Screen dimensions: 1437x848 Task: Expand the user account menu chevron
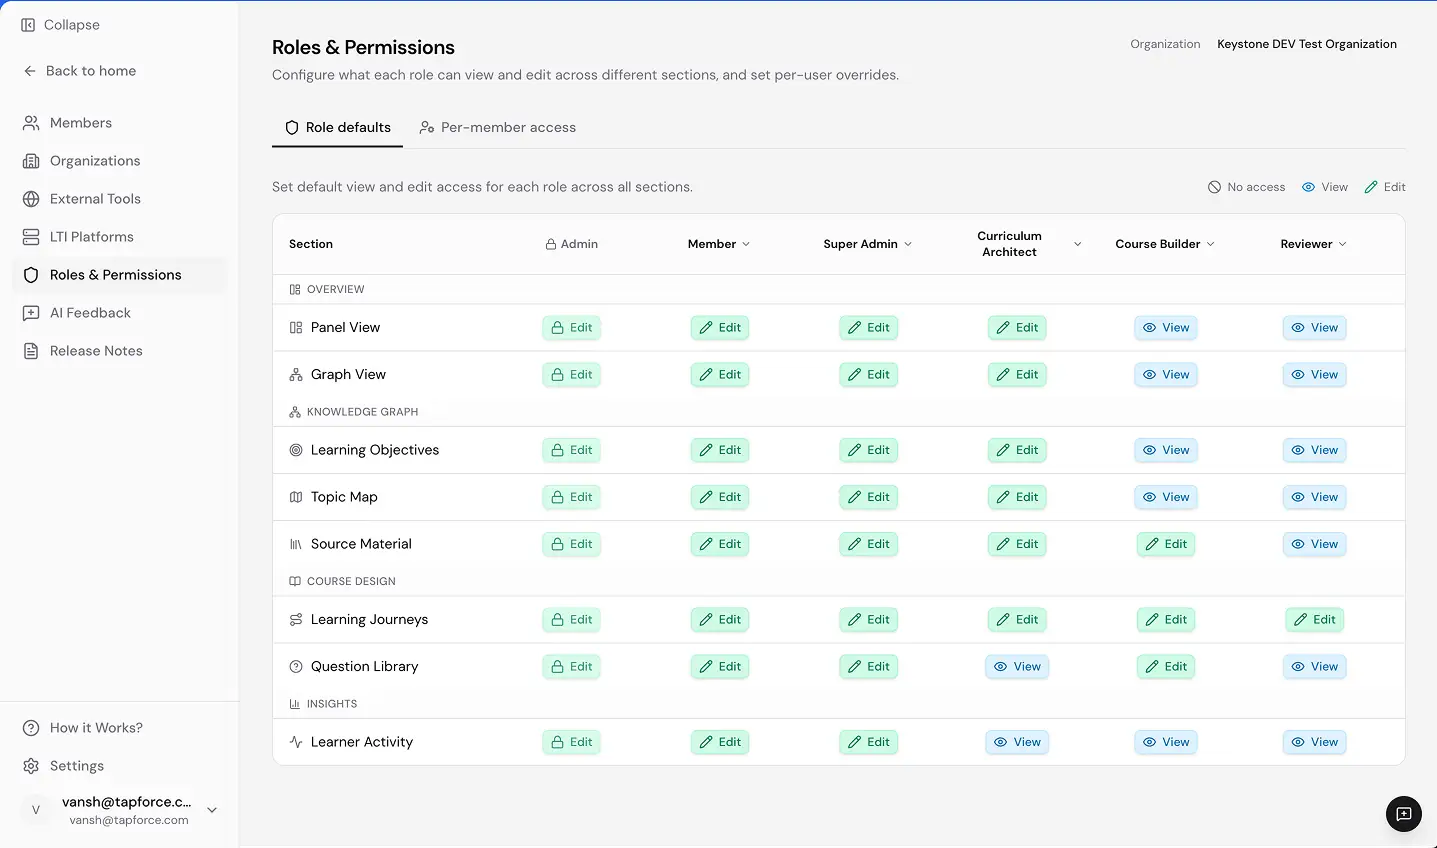point(212,810)
